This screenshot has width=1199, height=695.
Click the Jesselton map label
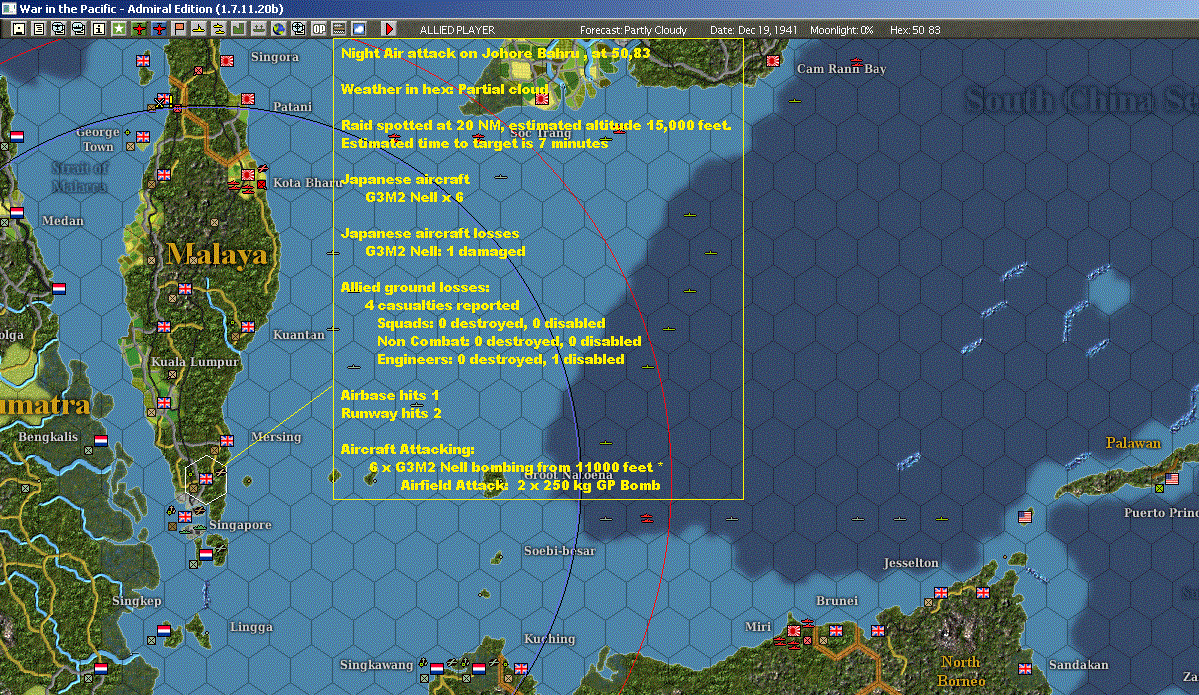tap(911, 563)
